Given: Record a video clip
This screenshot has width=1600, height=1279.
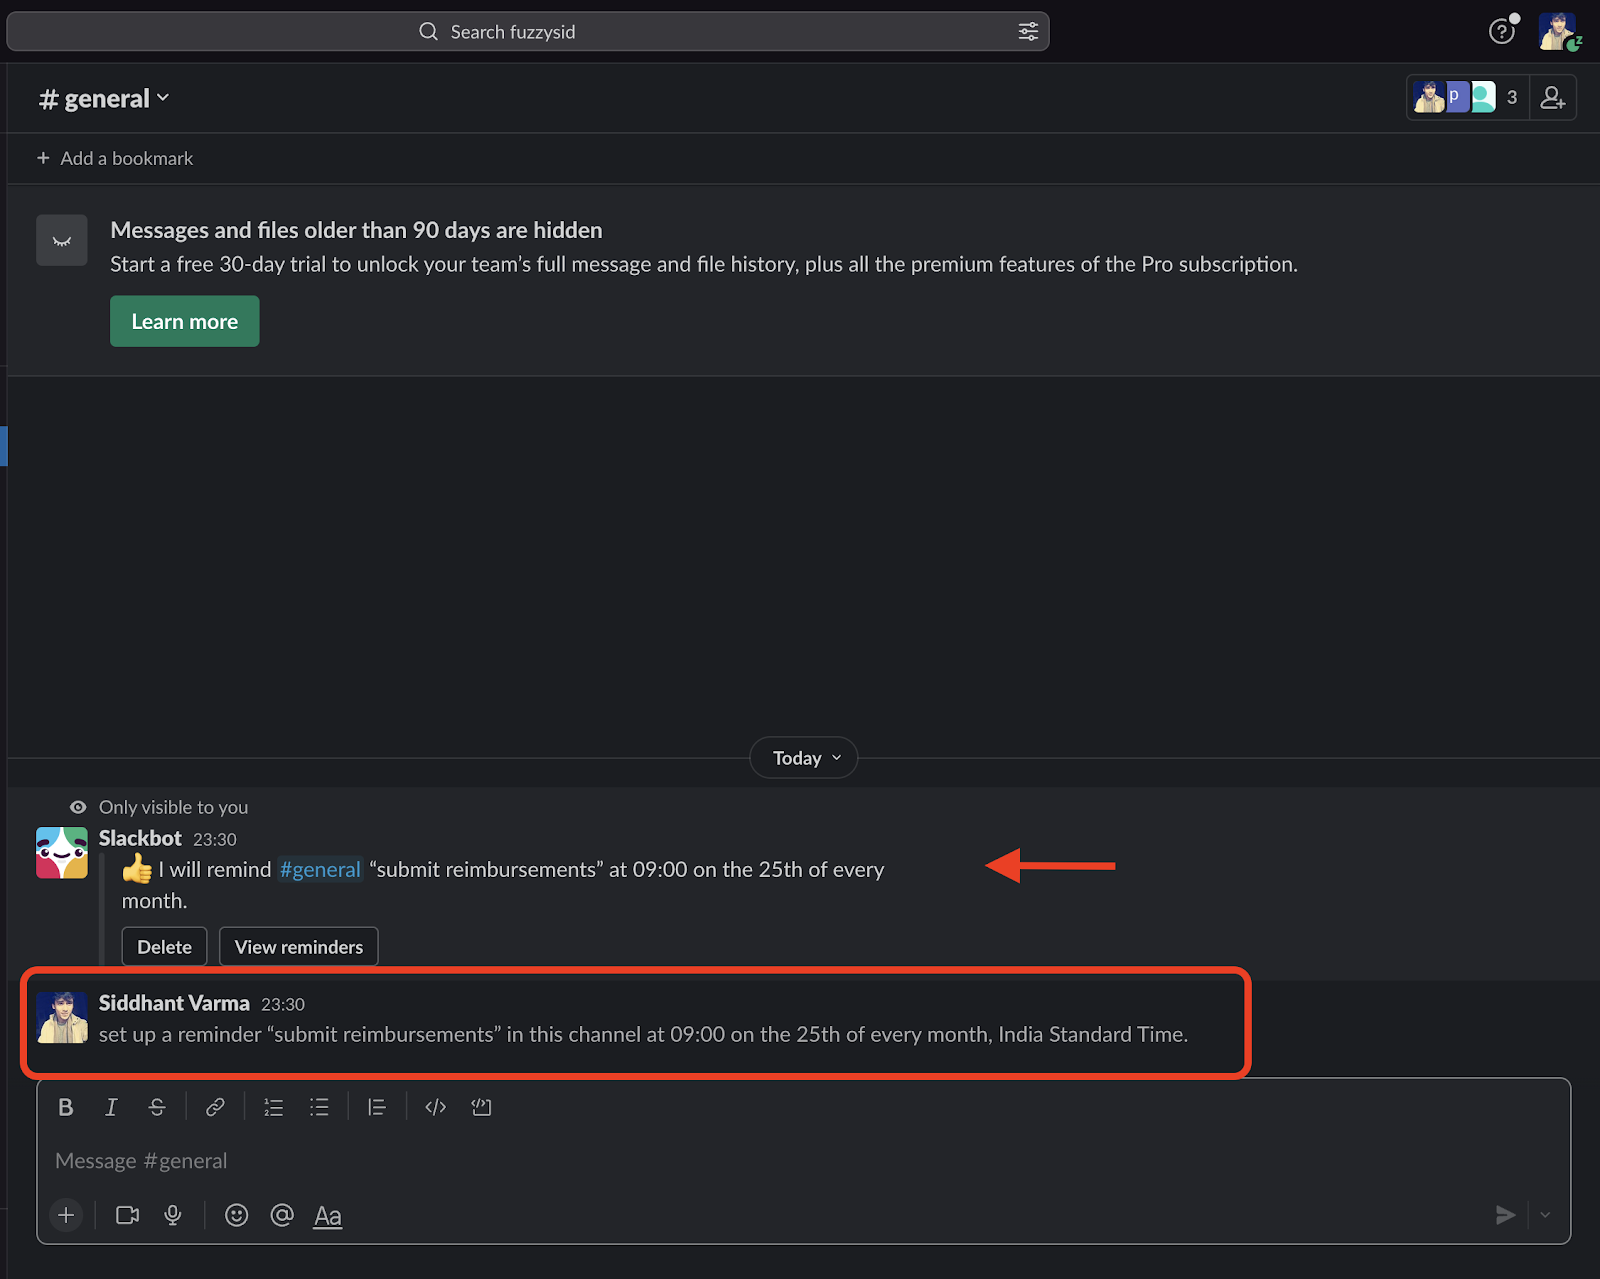Looking at the screenshot, I should [x=127, y=1215].
